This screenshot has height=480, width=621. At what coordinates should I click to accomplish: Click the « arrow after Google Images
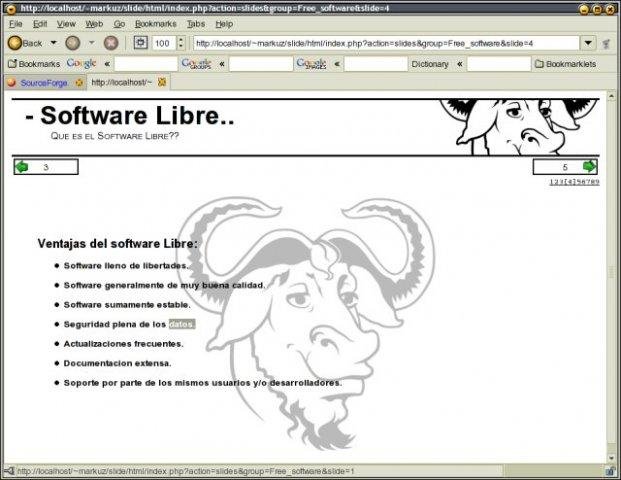tap(337, 64)
